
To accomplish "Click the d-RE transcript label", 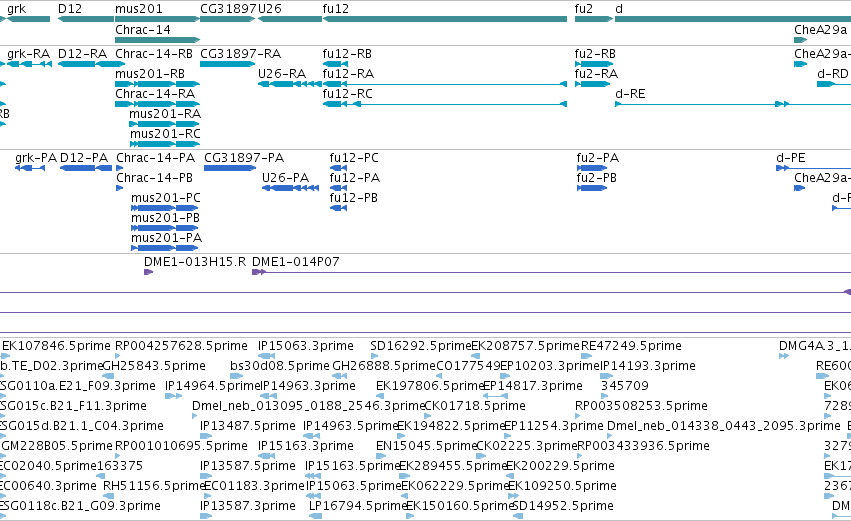I will (x=630, y=94).
